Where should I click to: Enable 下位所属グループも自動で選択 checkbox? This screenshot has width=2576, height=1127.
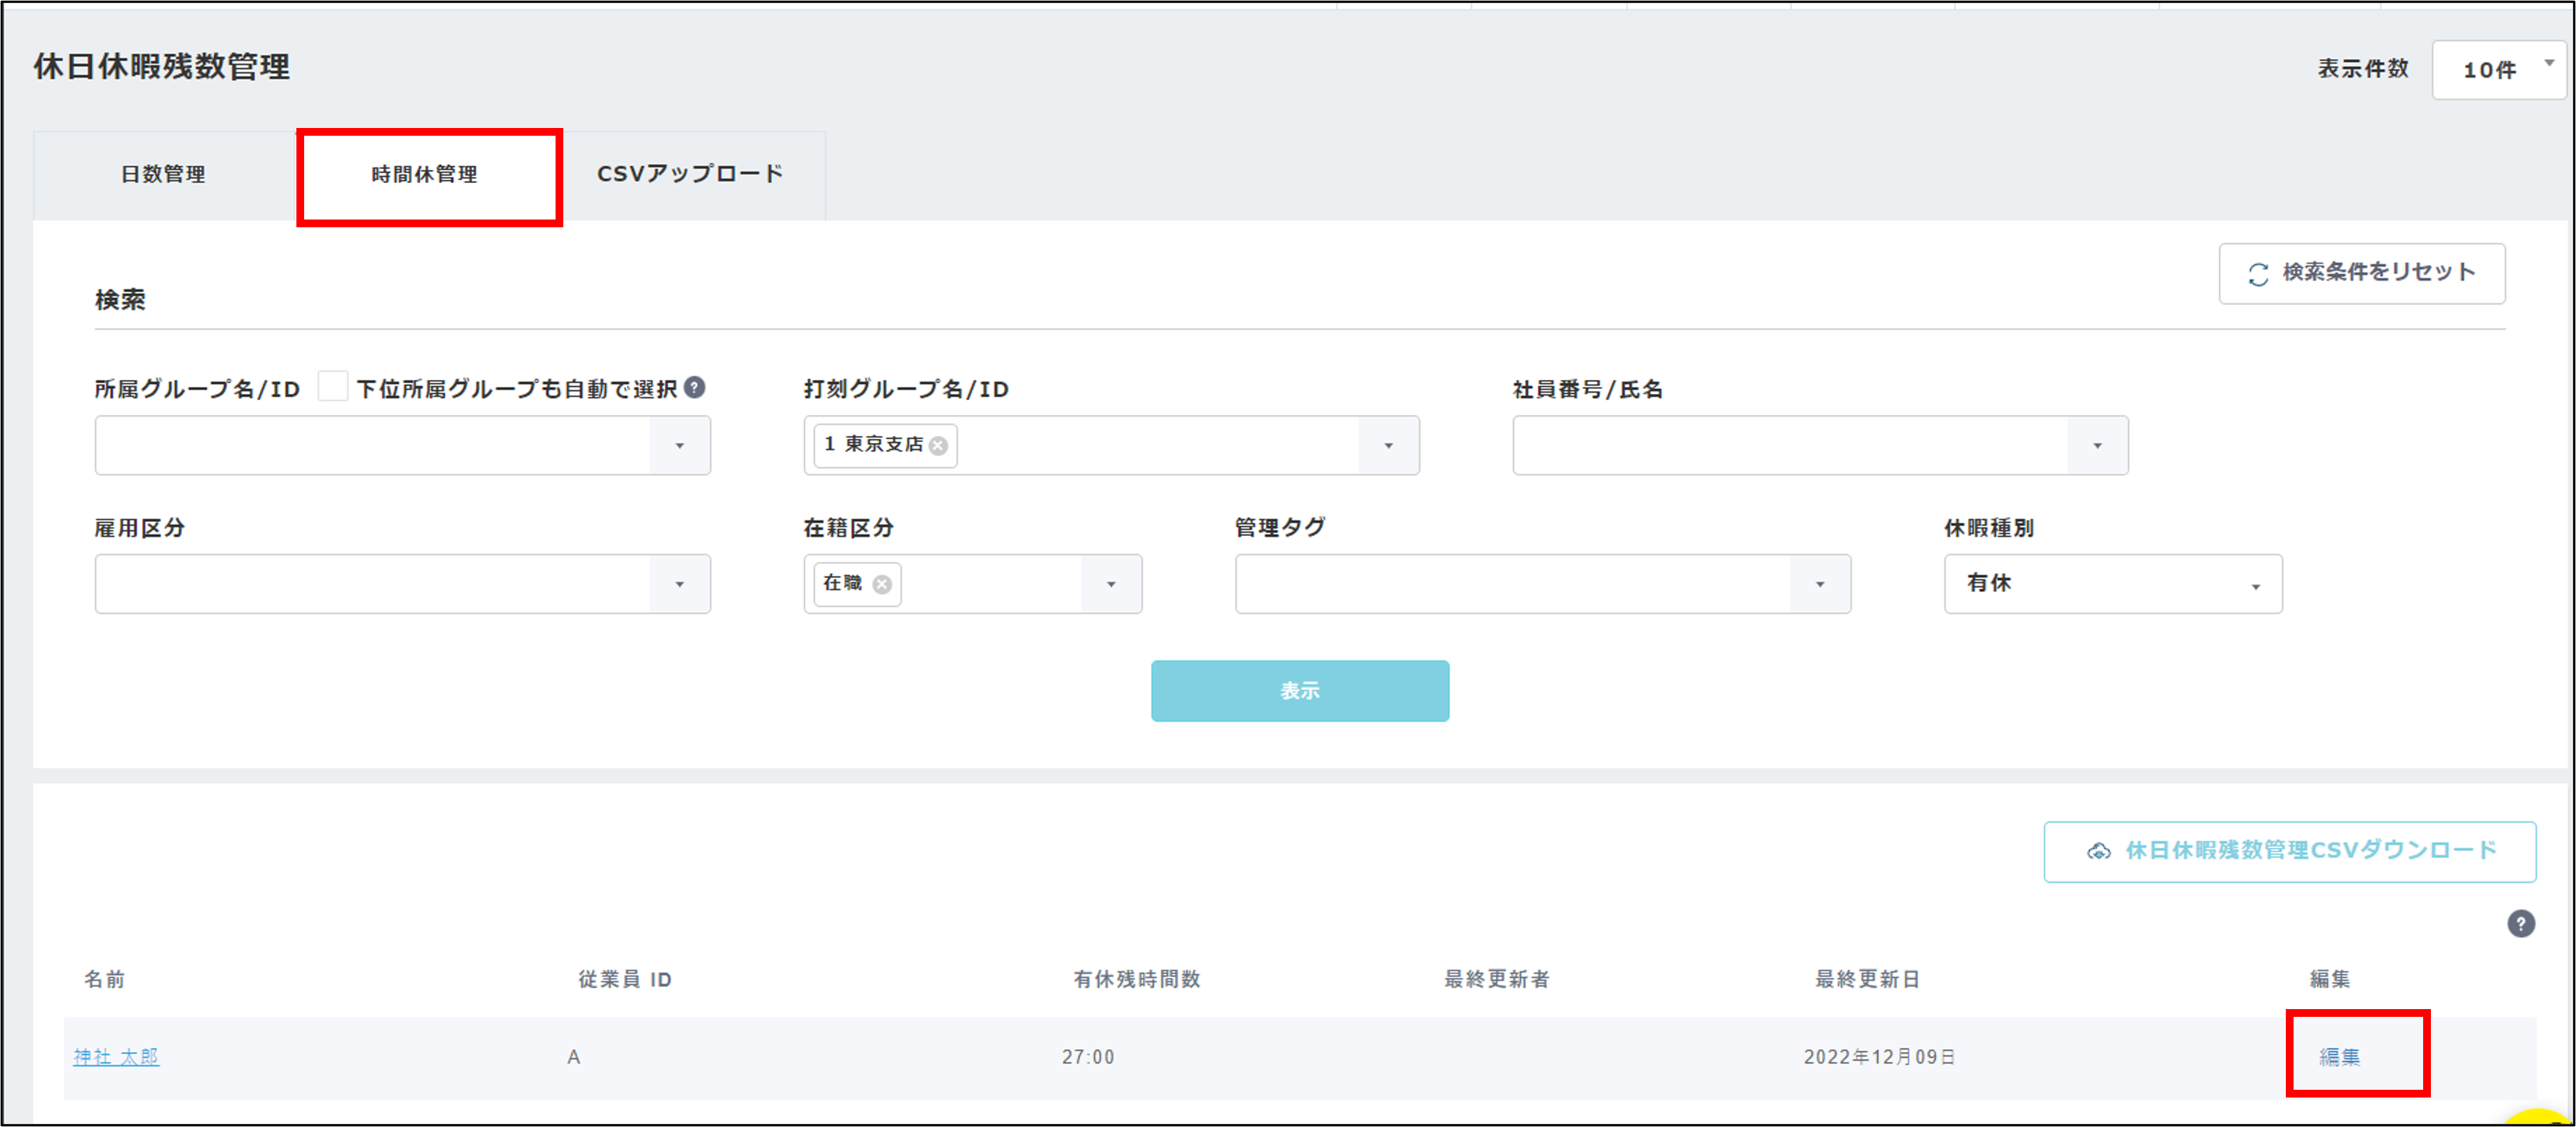(x=333, y=387)
